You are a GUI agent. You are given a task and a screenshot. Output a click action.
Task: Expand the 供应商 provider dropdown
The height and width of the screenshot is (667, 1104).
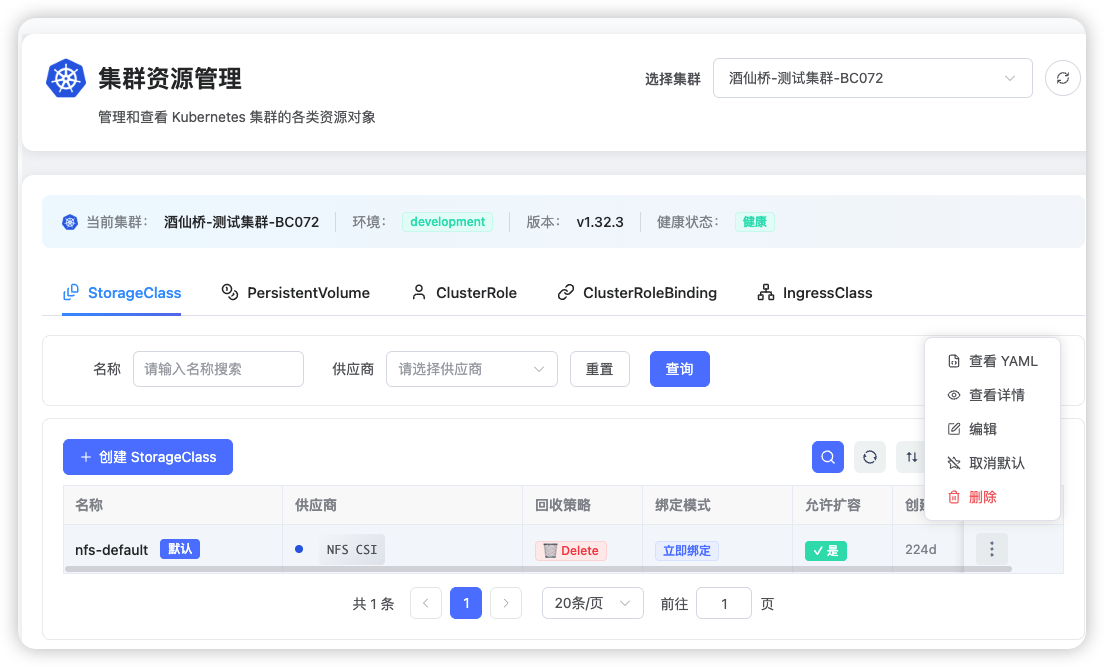[471, 369]
